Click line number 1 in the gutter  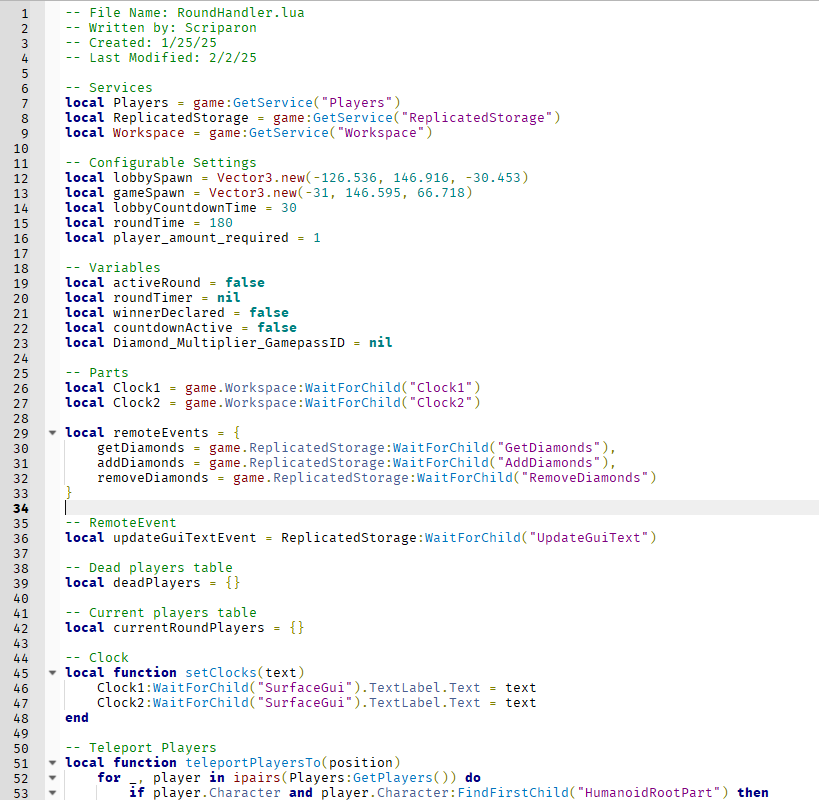25,14
